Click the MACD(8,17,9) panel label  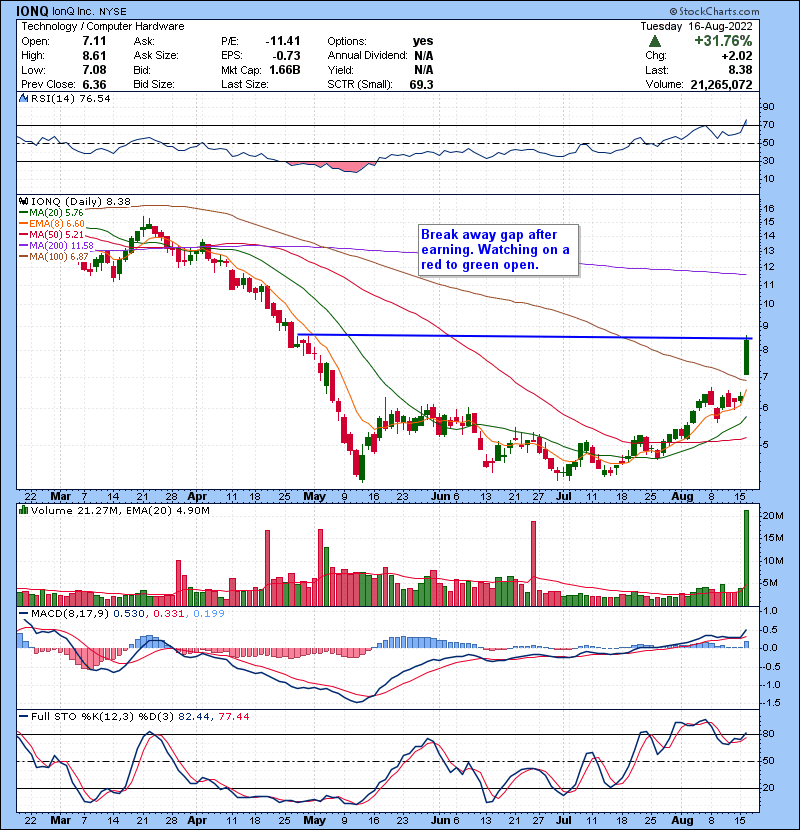(70, 614)
